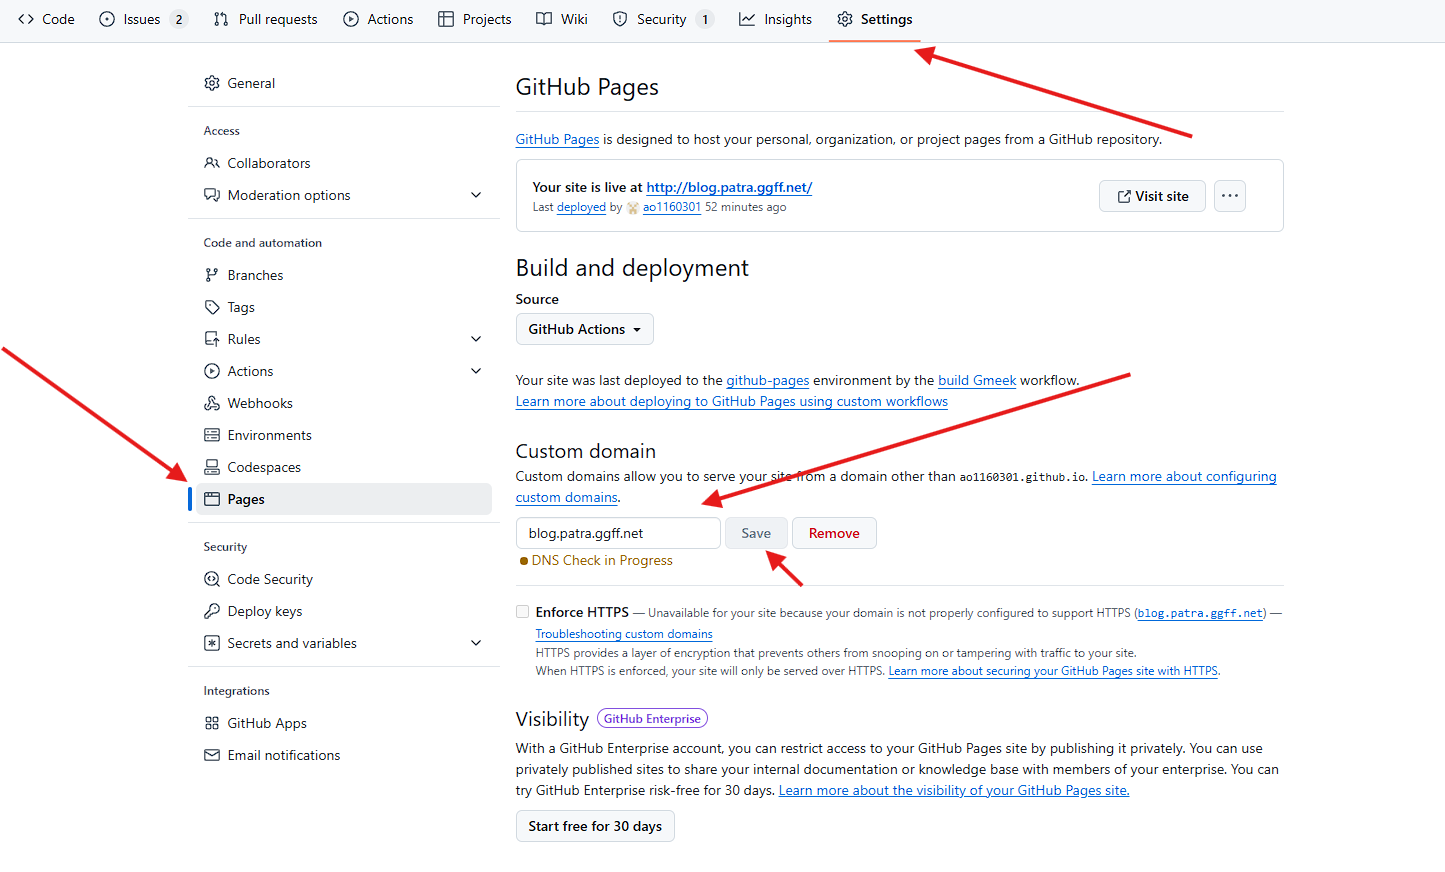The height and width of the screenshot is (872, 1445).
Task: Click the Tags icon in sidebar
Action: (x=212, y=307)
